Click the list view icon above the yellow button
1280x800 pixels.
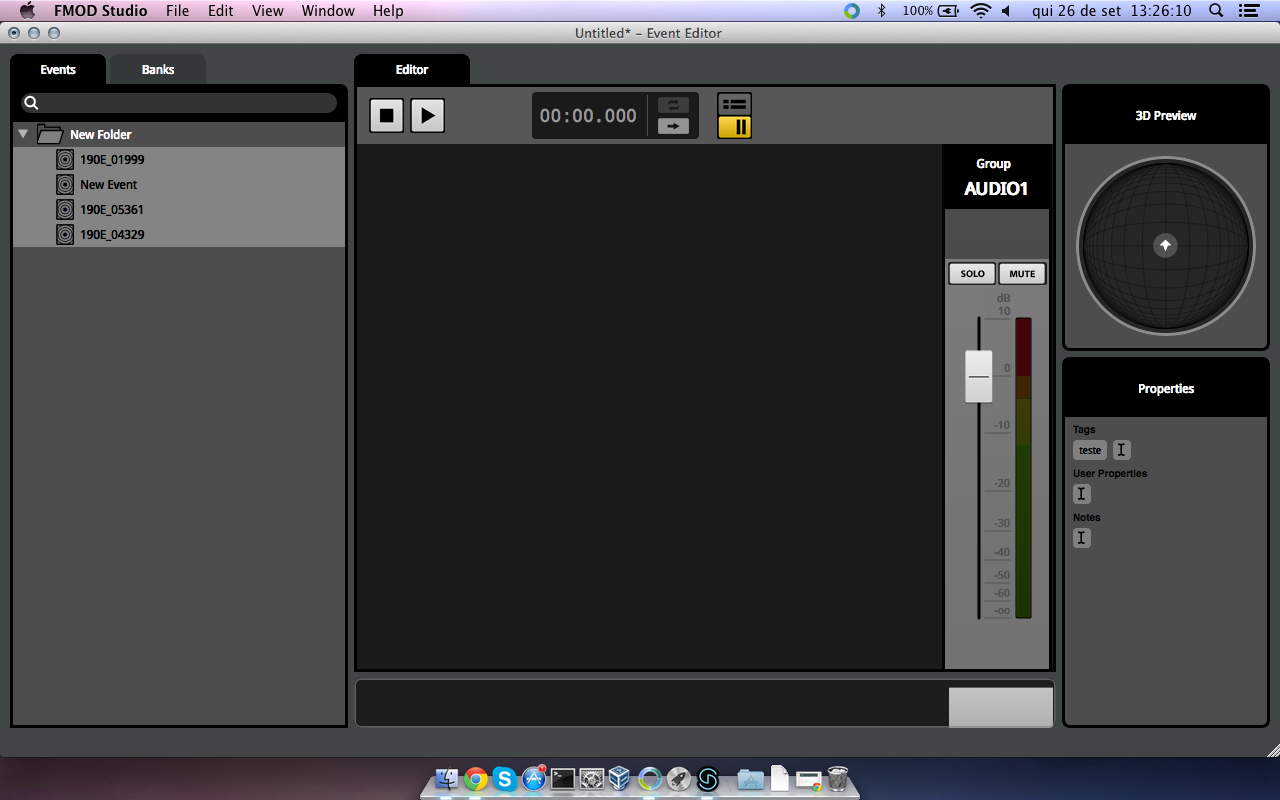(x=734, y=104)
